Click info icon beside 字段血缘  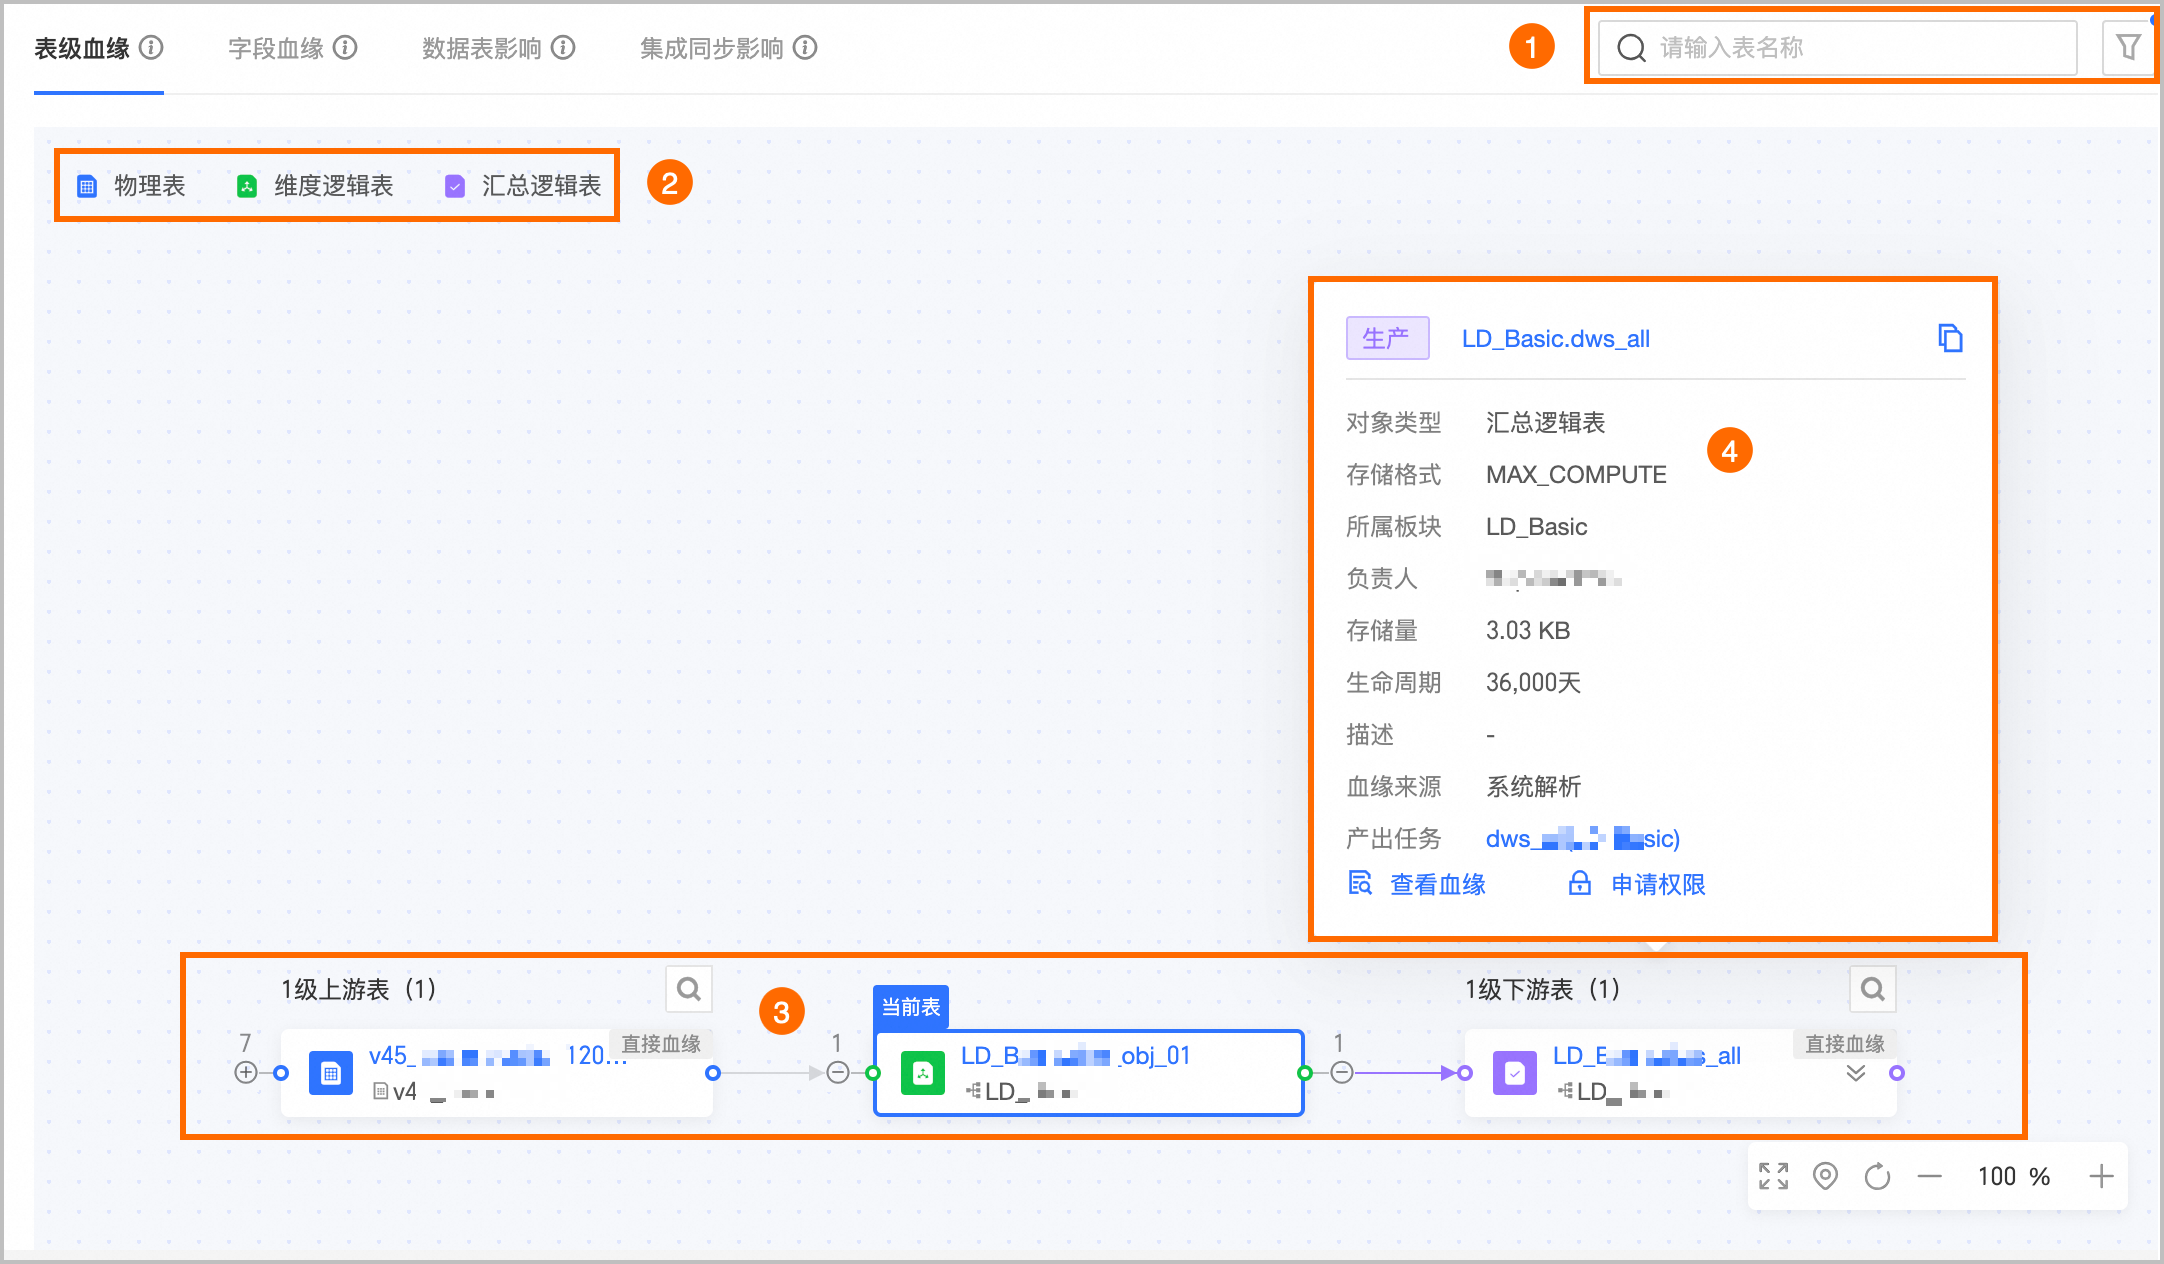click(345, 47)
